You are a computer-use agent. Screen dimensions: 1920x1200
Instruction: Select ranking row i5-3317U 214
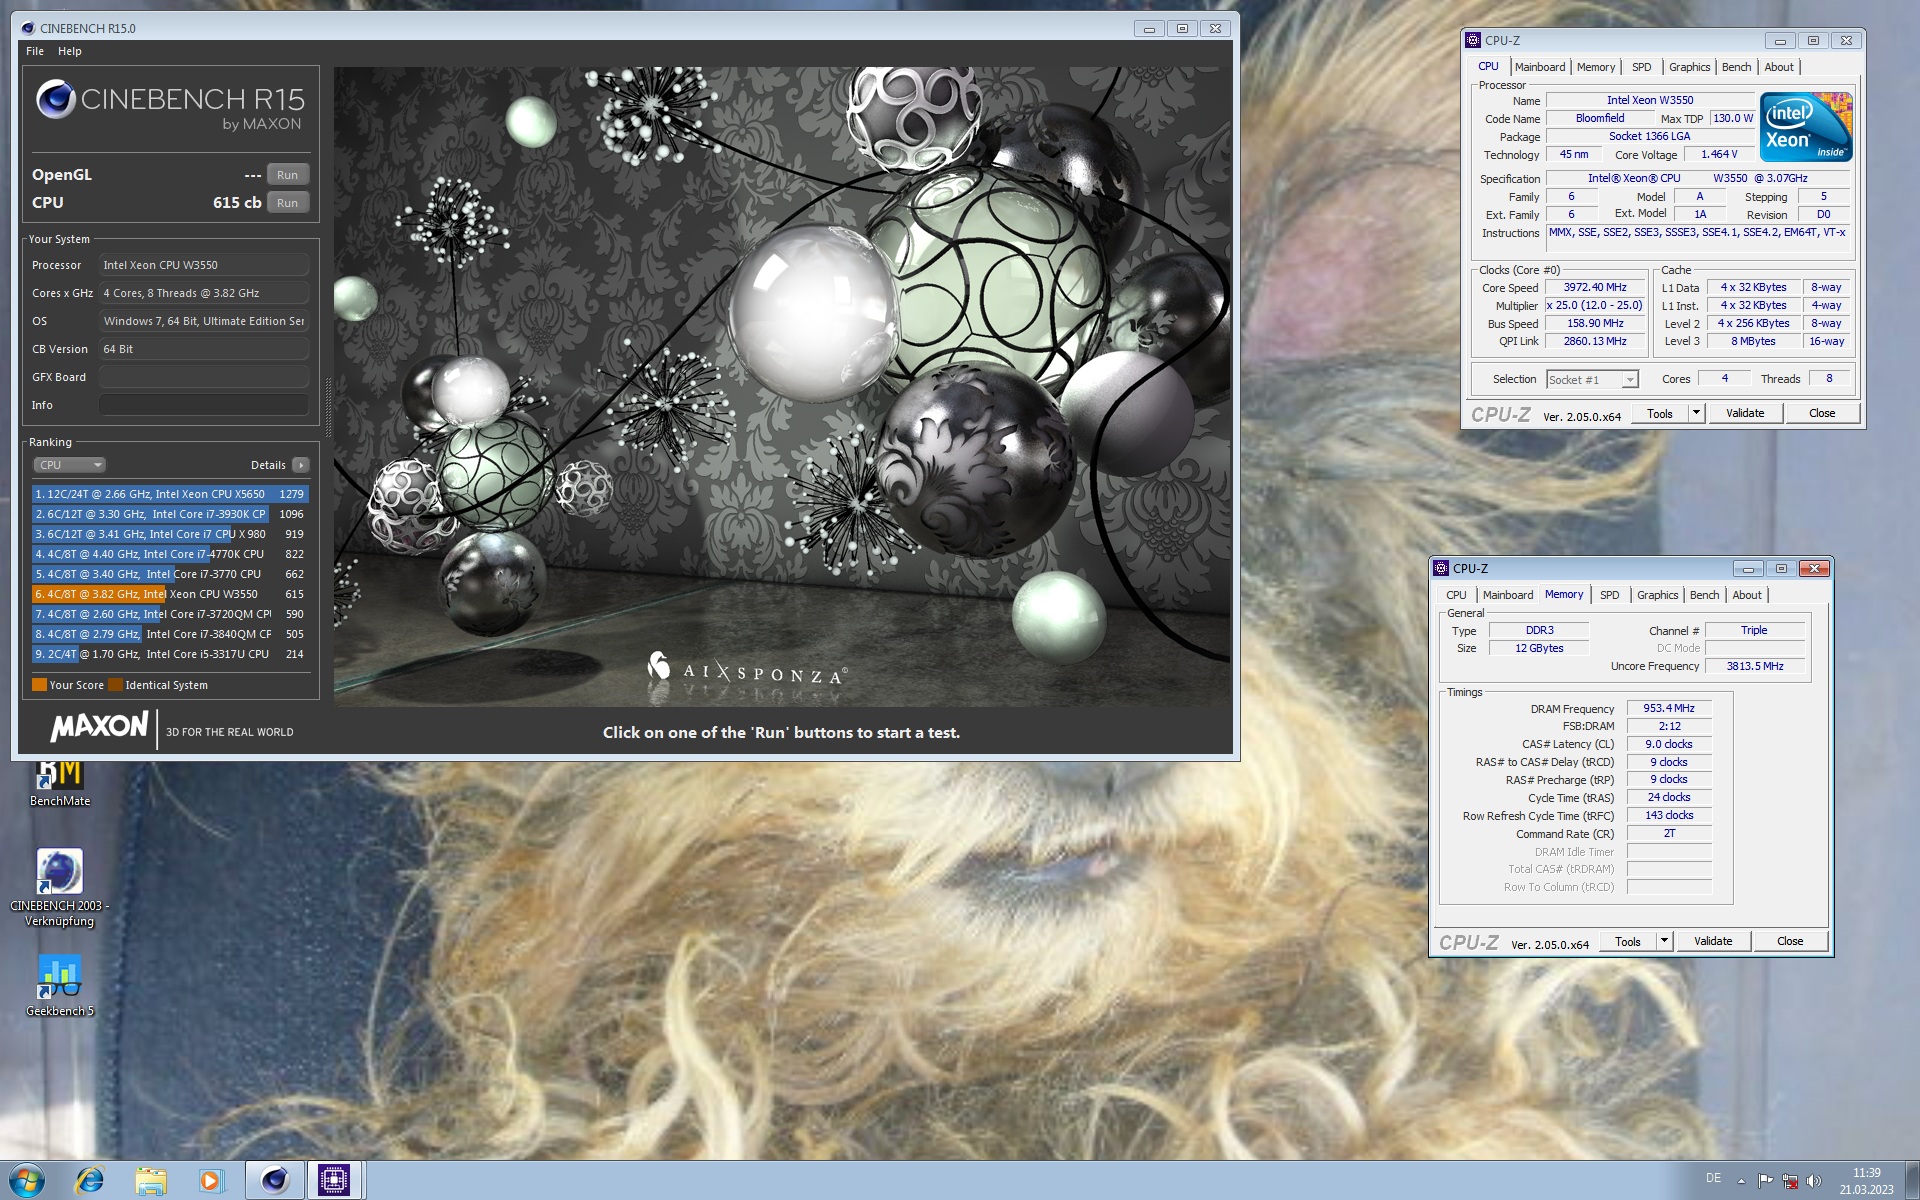(170, 654)
